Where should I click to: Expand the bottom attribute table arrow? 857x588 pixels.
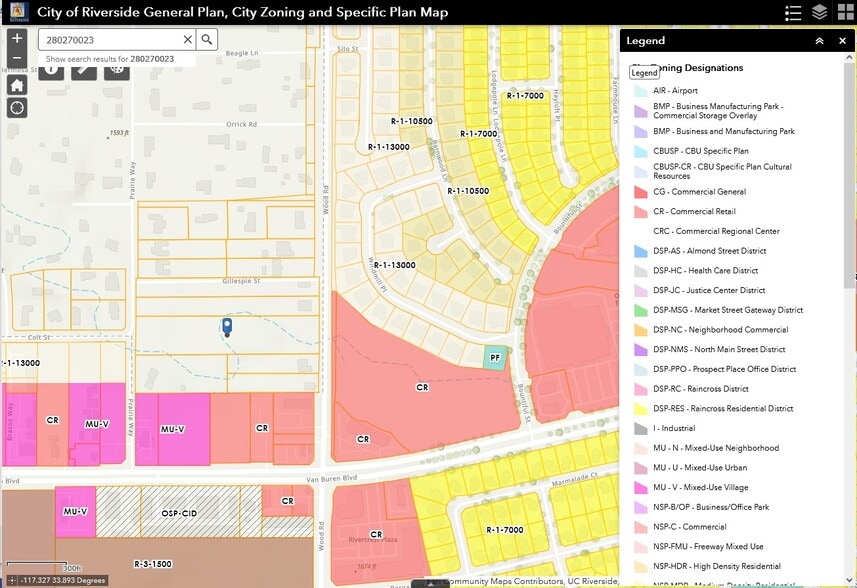(x=428, y=583)
